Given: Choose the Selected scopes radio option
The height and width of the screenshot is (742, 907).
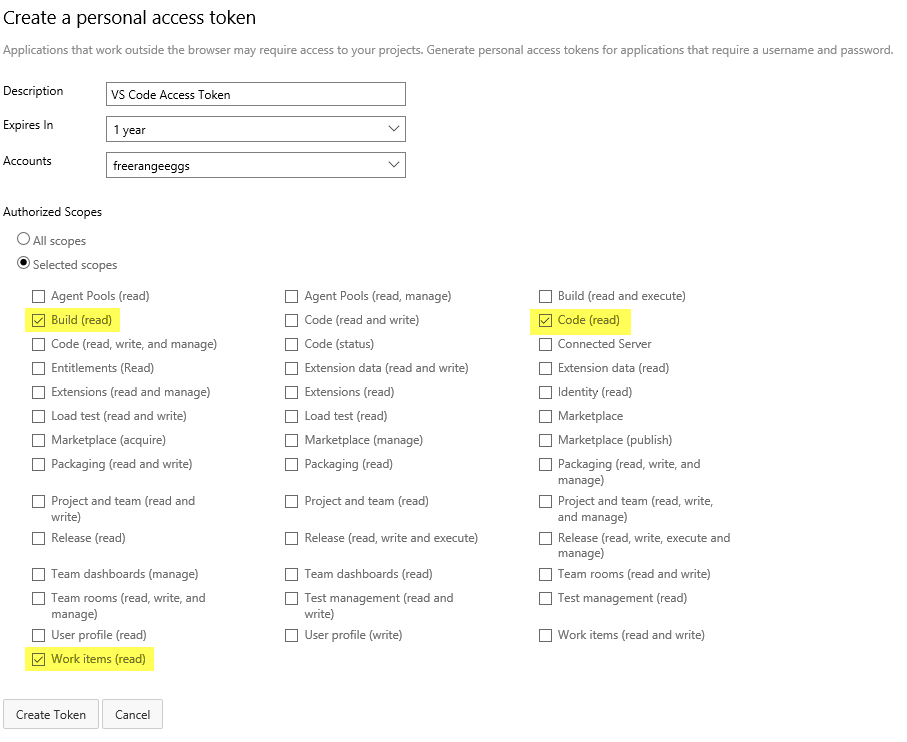Looking at the screenshot, I should pyautogui.click(x=24, y=264).
